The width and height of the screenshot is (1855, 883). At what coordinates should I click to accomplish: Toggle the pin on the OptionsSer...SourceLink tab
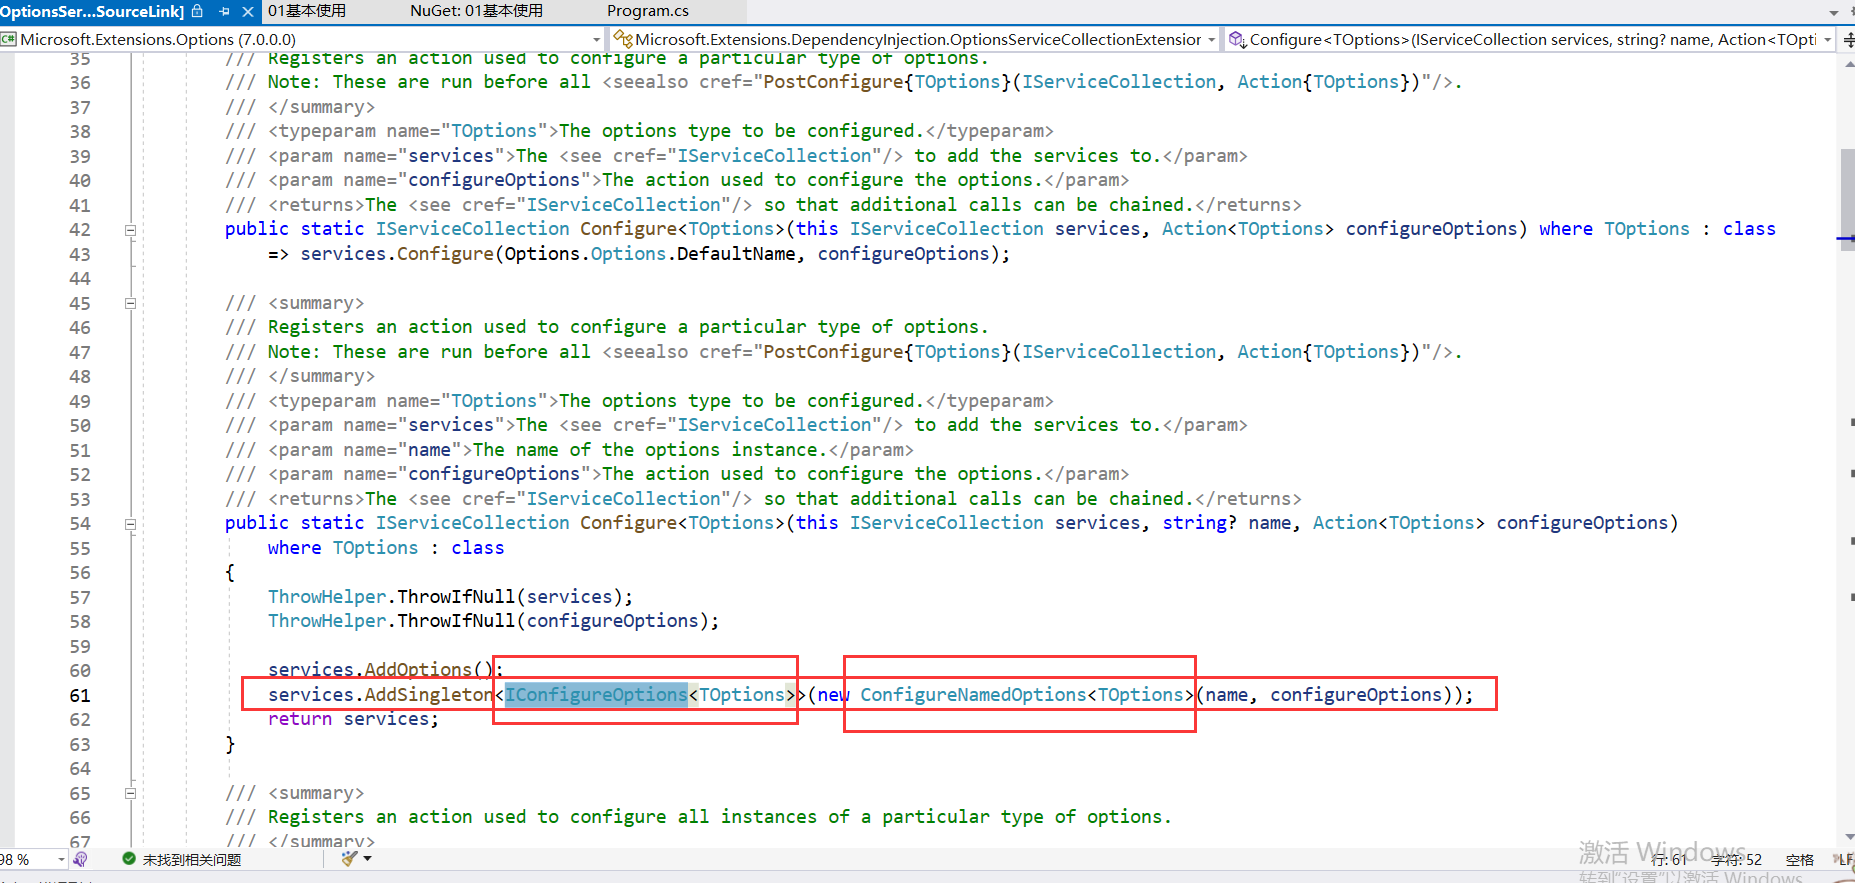point(224,11)
